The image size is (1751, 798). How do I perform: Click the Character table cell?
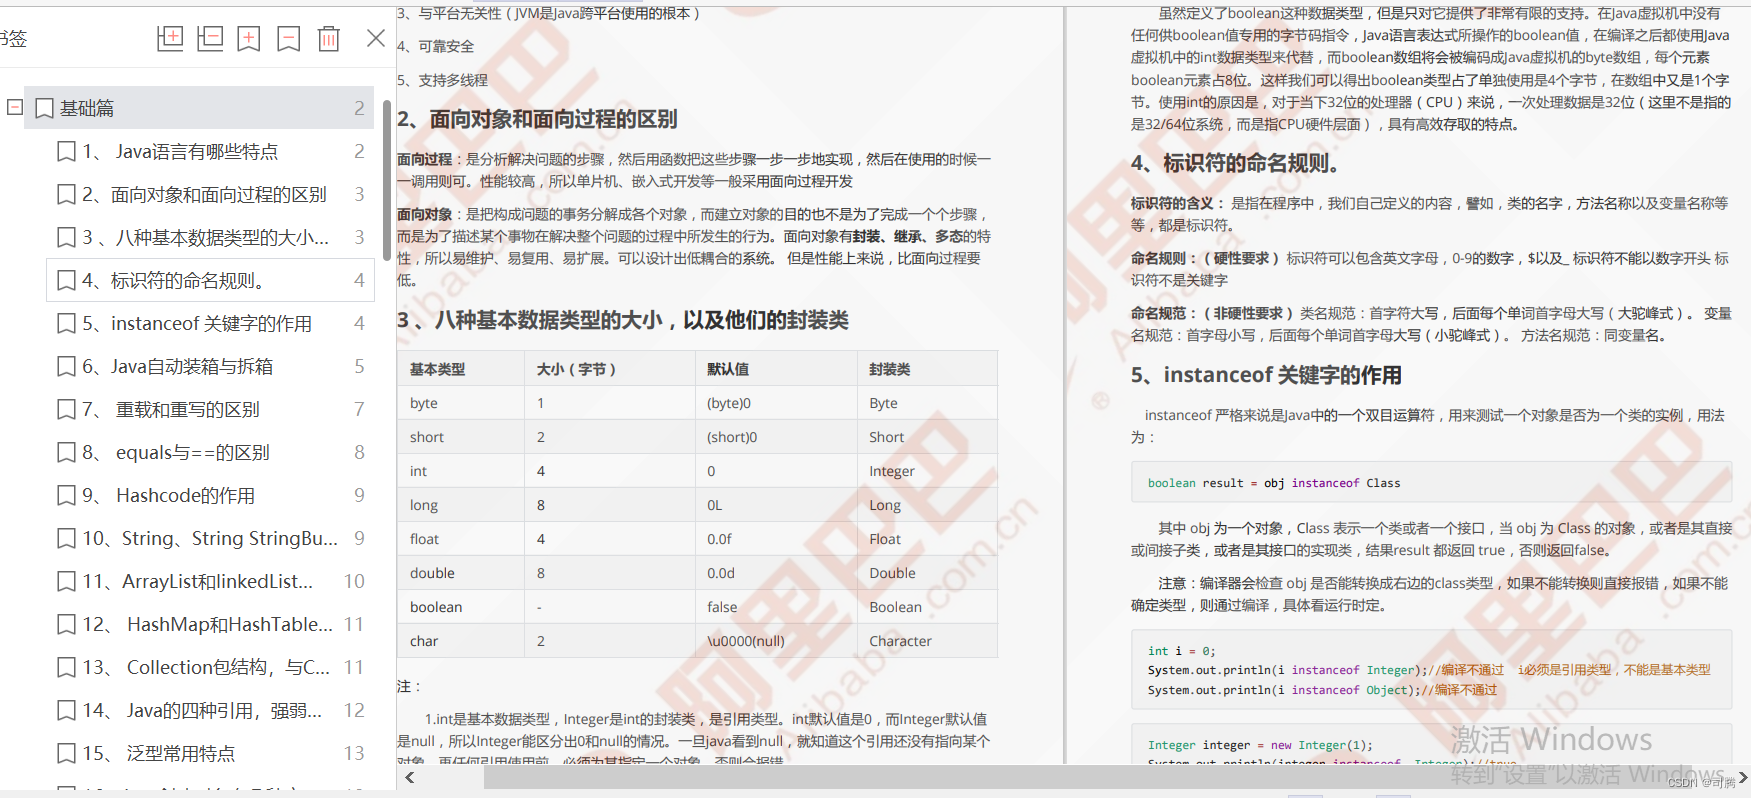point(900,641)
